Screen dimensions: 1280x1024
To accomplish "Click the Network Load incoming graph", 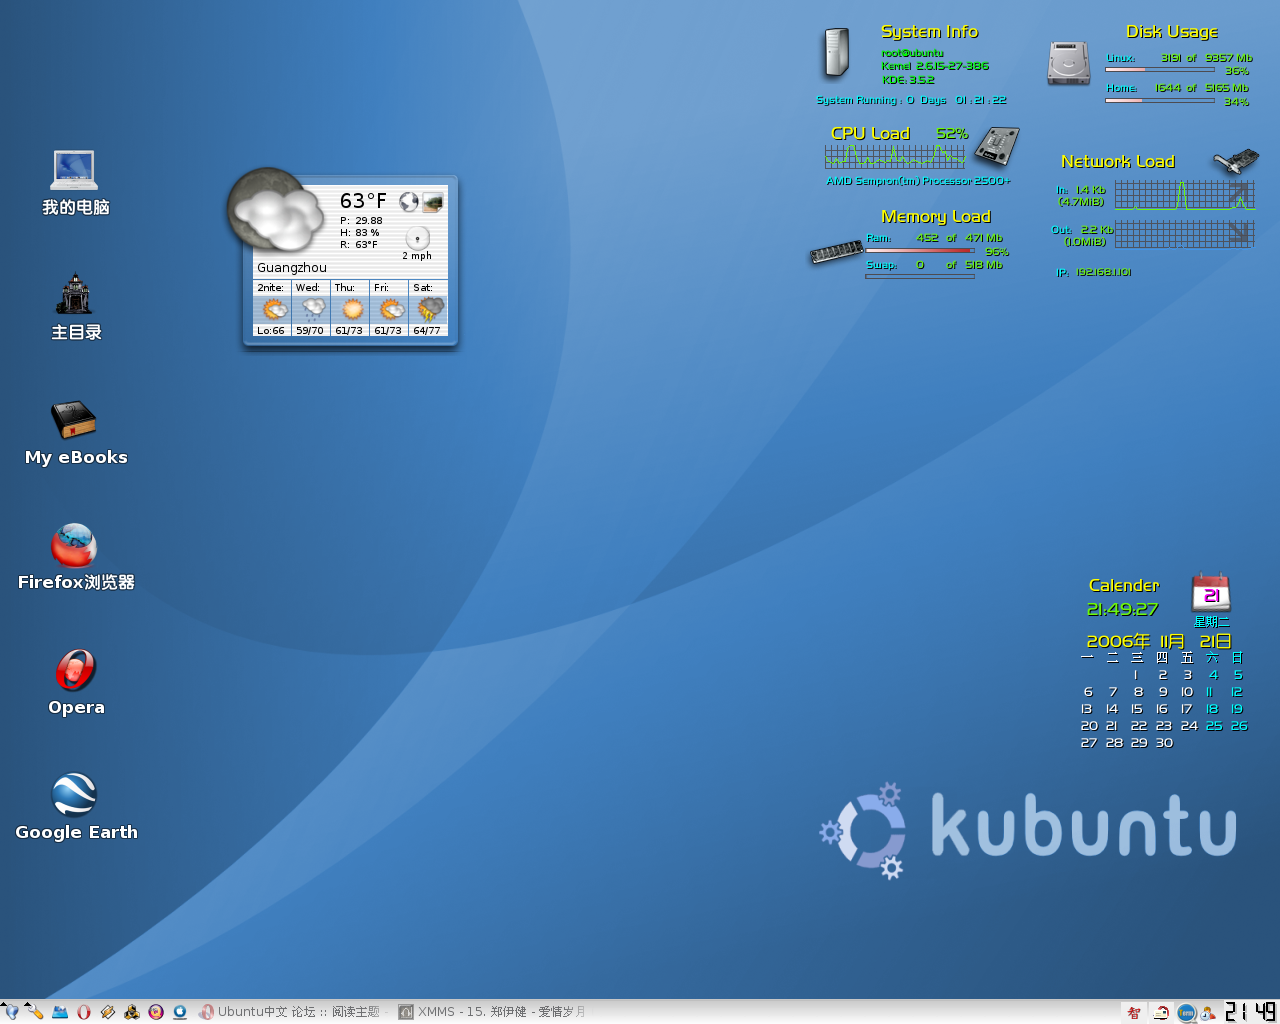I will [1184, 195].
